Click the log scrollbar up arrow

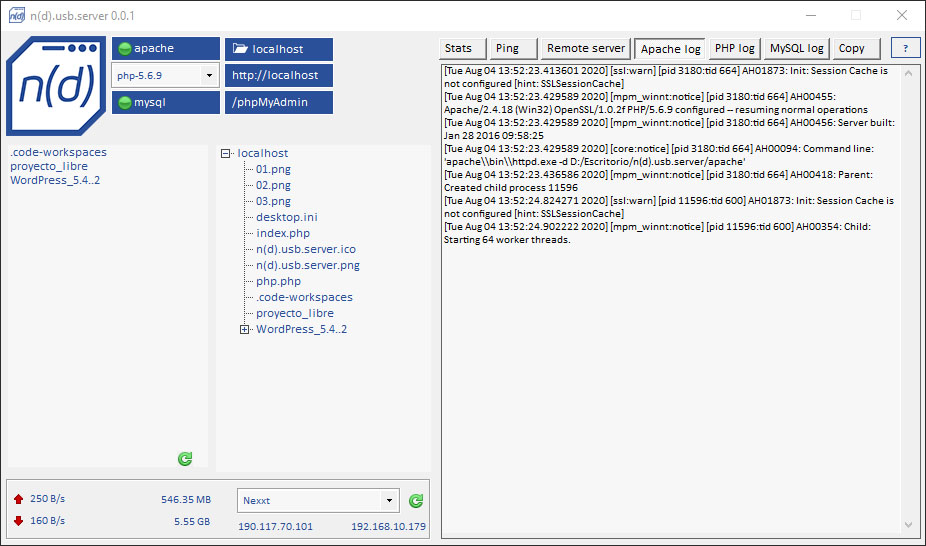(908, 74)
